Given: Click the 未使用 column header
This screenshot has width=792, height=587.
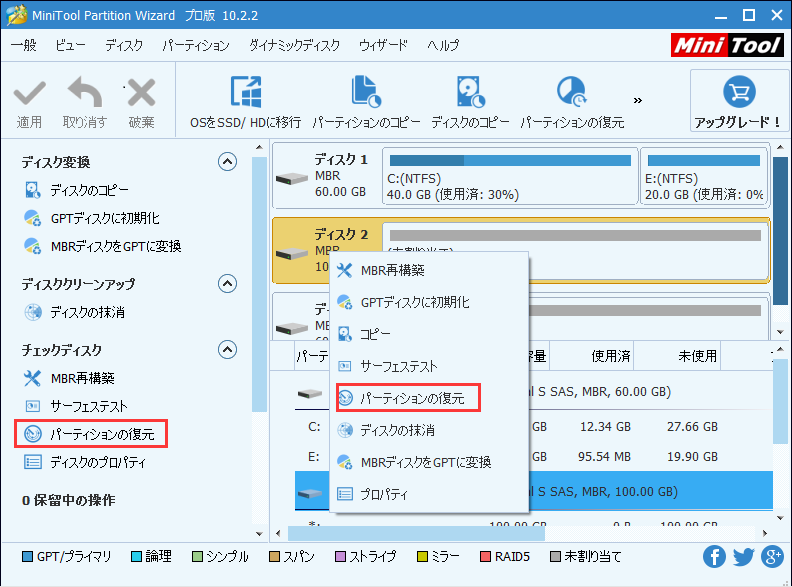Looking at the screenshot, I should (x=677, y=356).
